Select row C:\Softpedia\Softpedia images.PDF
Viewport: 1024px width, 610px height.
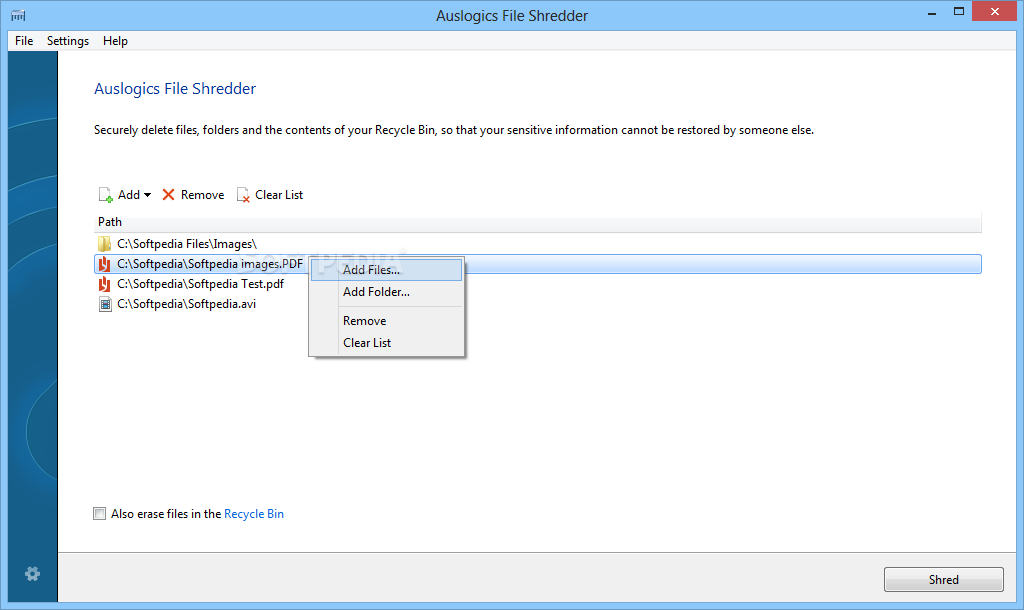pos(537,264)
